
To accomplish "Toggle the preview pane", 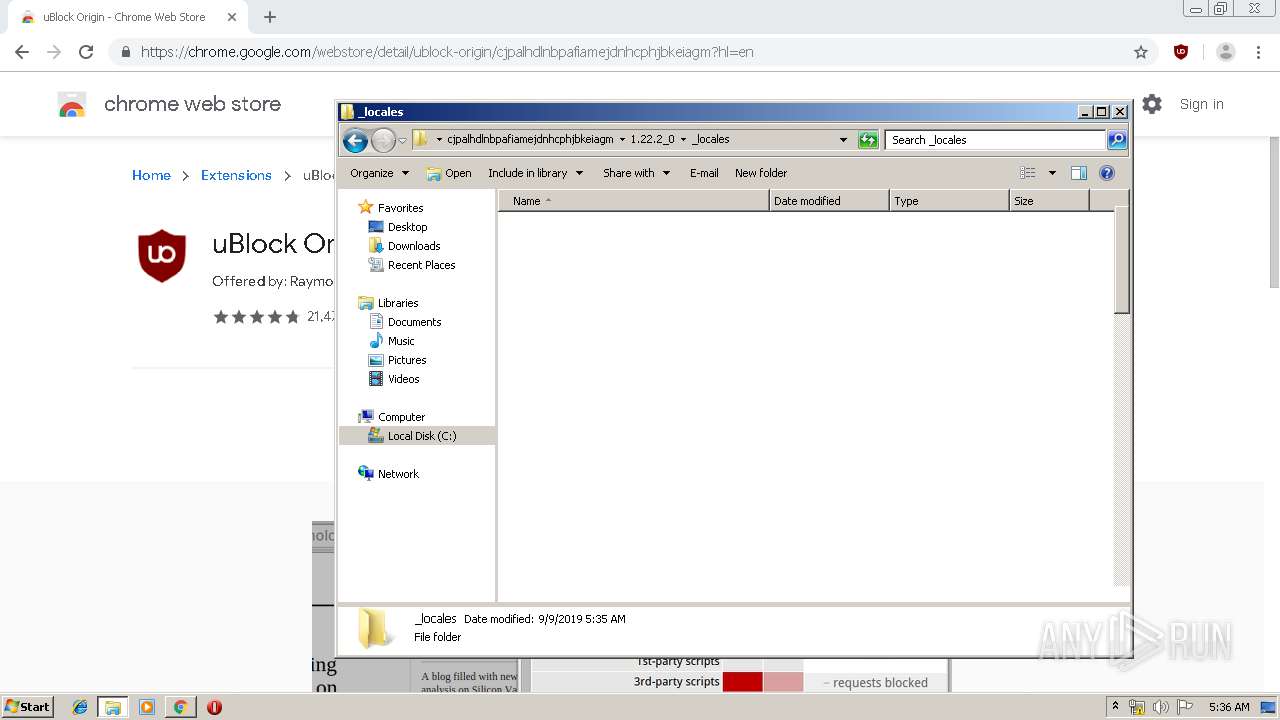I will [x=1078, y=173].
